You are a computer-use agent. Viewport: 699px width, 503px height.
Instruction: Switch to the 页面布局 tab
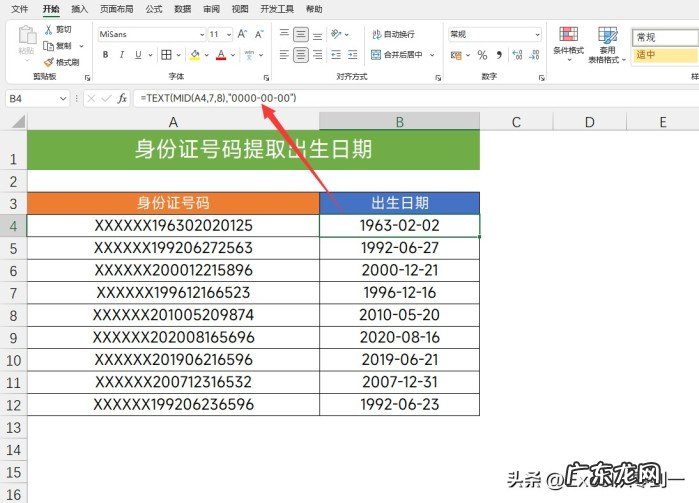116,9
